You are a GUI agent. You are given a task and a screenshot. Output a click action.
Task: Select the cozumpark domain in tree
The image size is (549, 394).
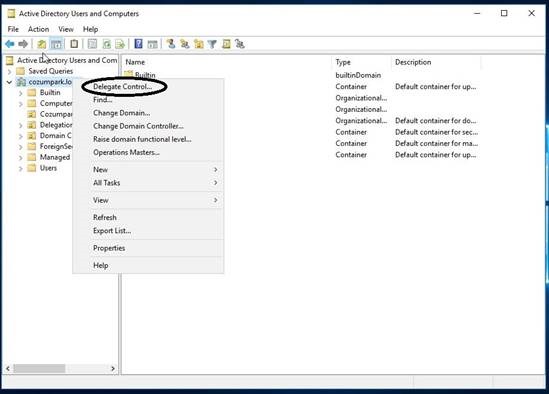tap(50, 82)
